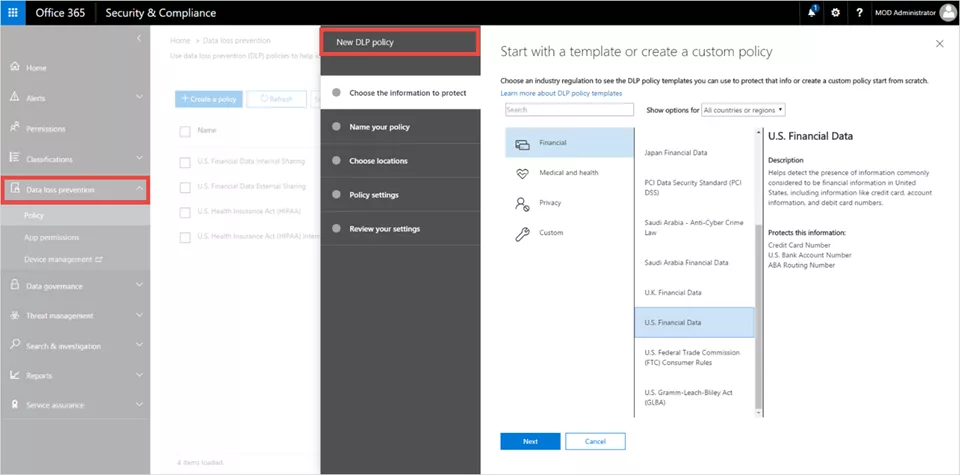Expand the Threat management chevron
Screen dimensions: 960x475
139,315
